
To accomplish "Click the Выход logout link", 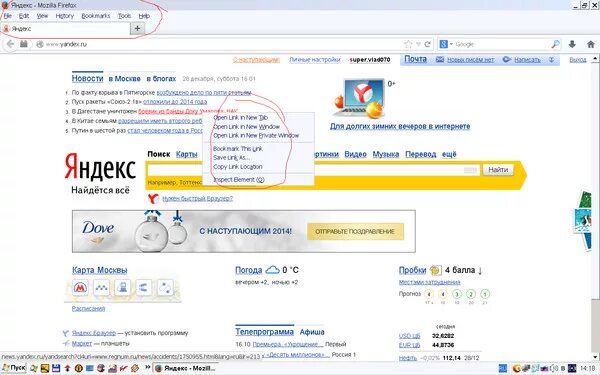I will pos(578,60).
